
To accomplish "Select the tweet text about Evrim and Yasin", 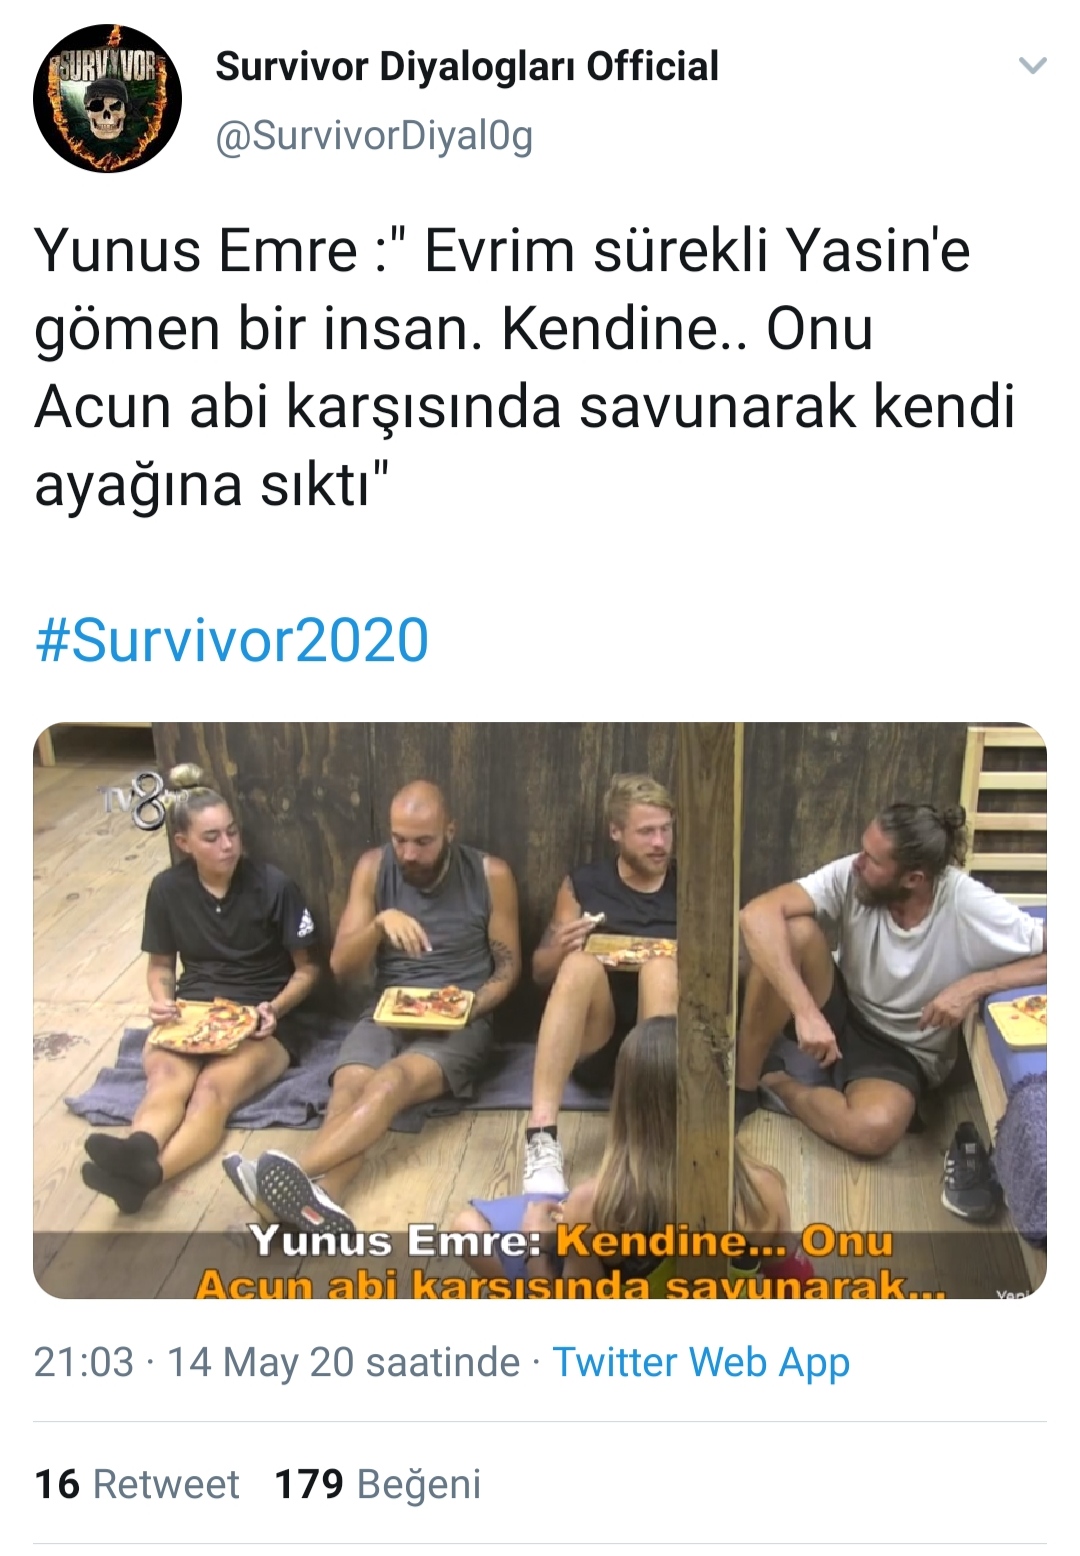I will [x=525, y=367].
